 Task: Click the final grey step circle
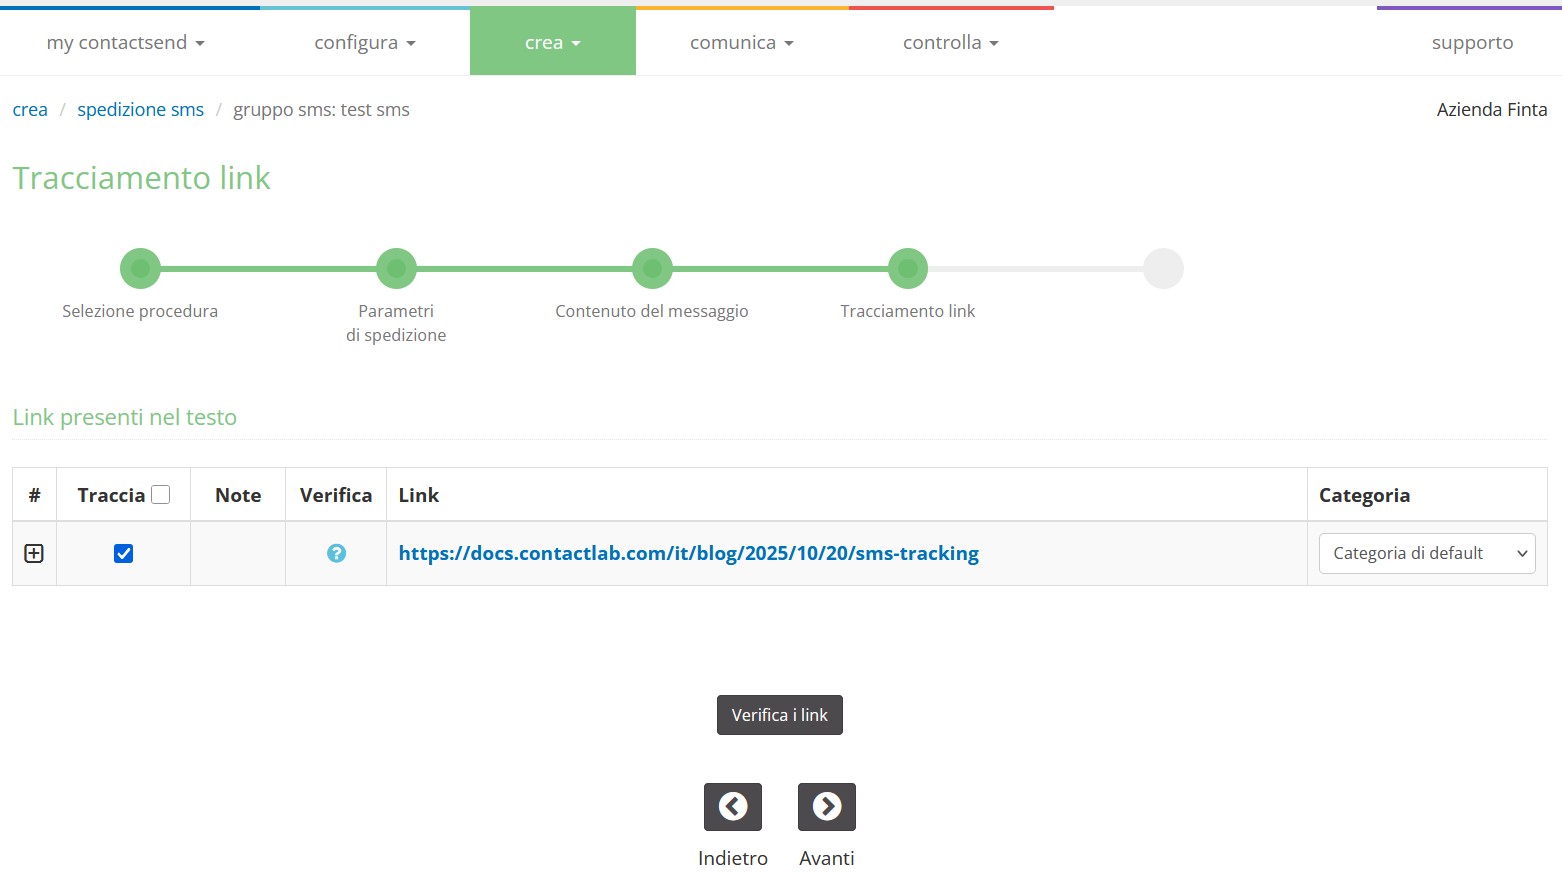coord(1163,268)
